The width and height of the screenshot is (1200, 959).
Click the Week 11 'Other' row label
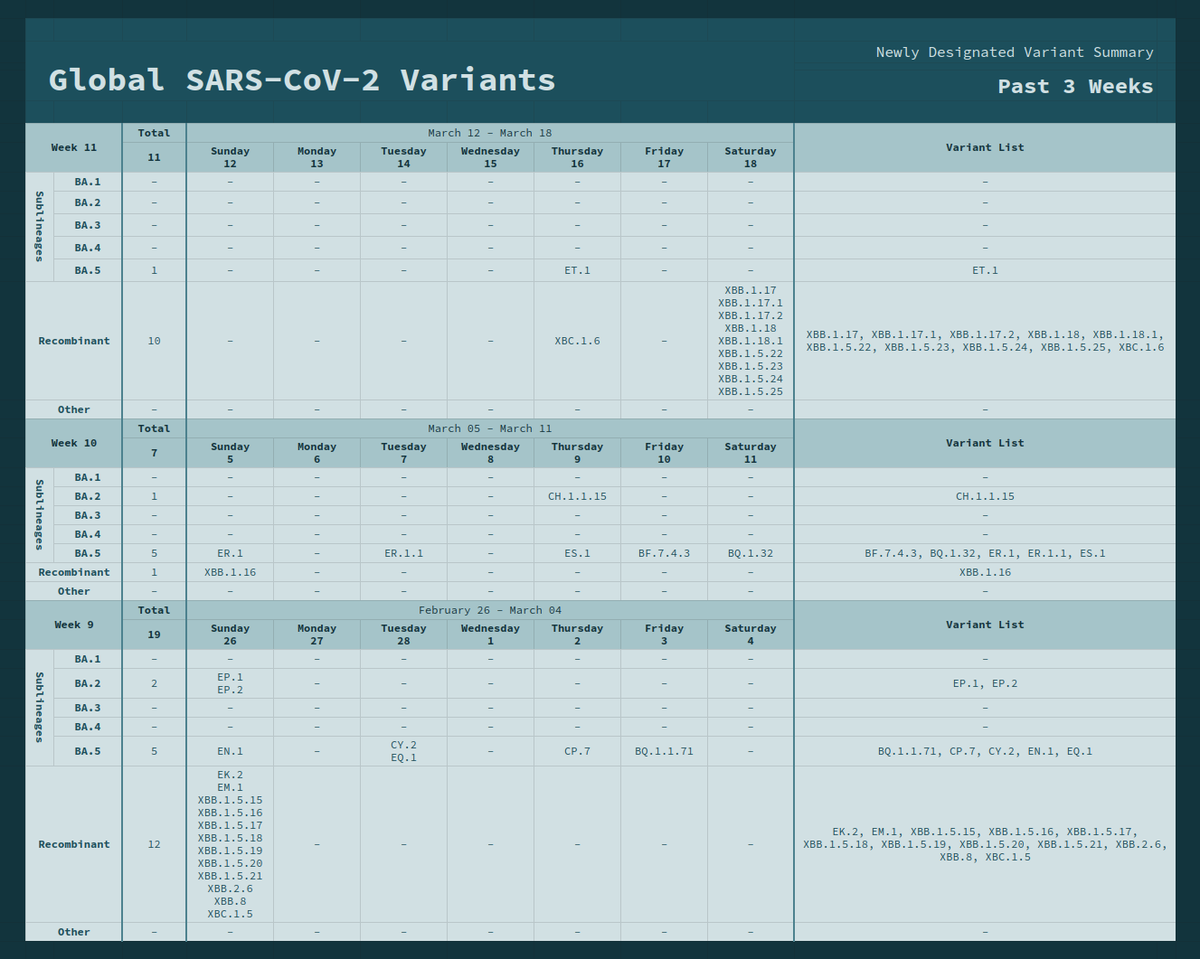[74, 409]
